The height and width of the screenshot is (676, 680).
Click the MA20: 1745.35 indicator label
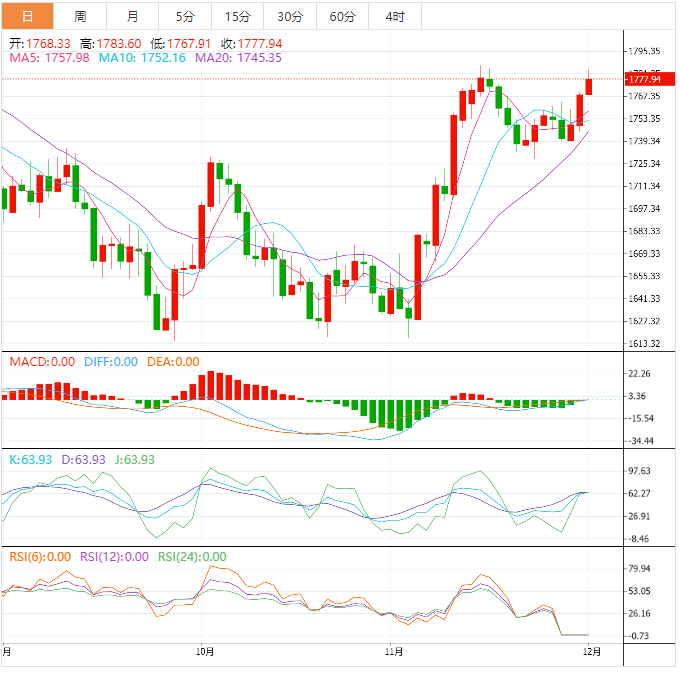238,58
